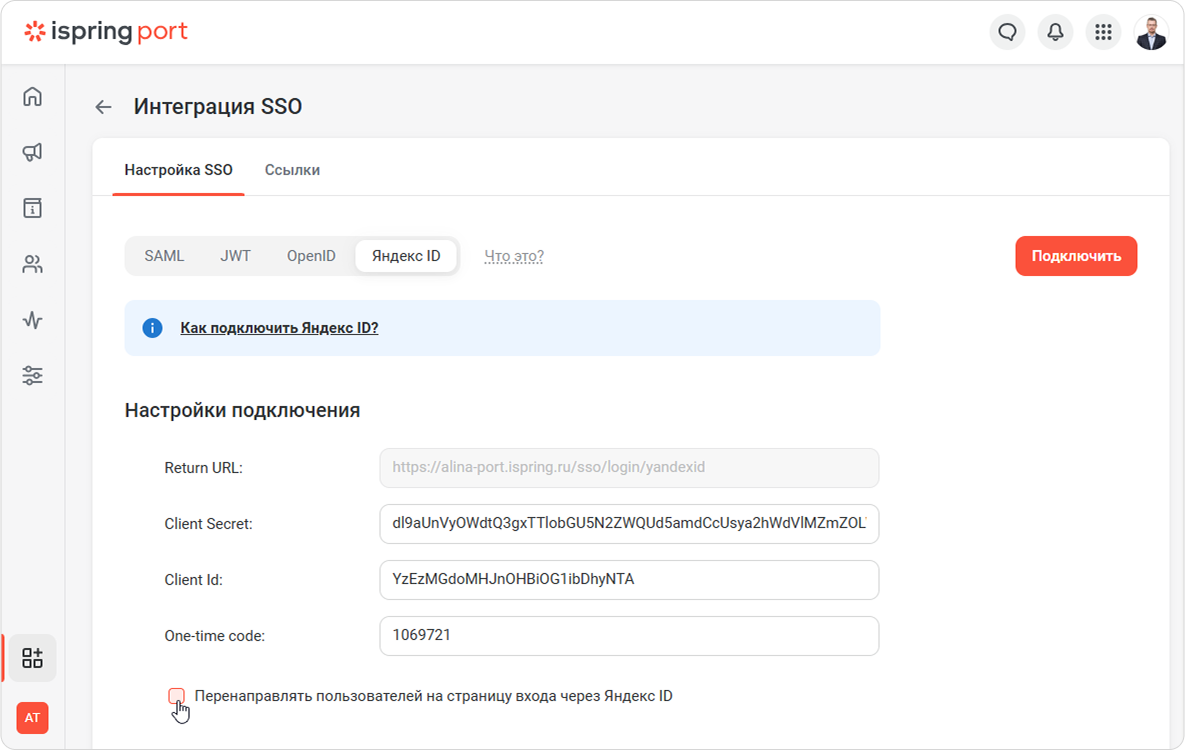The image size is (1185, 750).
Task: Click the Подключить button
Action: (x=1076, y=256)
